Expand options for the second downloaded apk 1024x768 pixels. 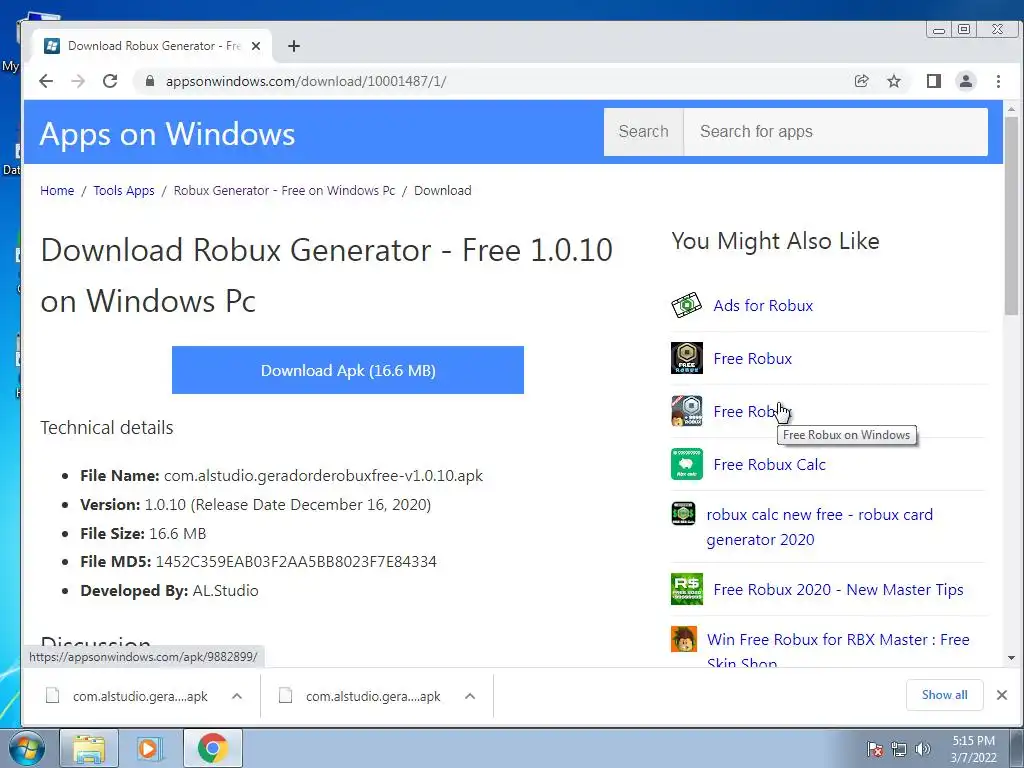[x=470, y=696]
